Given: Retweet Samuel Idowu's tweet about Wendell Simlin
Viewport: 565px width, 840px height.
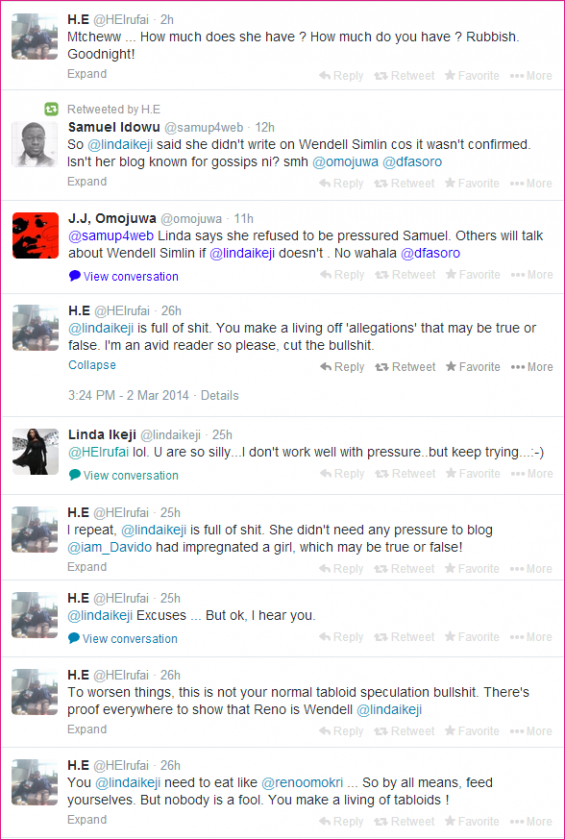Looking at the screenshot, I should point(404,183).
